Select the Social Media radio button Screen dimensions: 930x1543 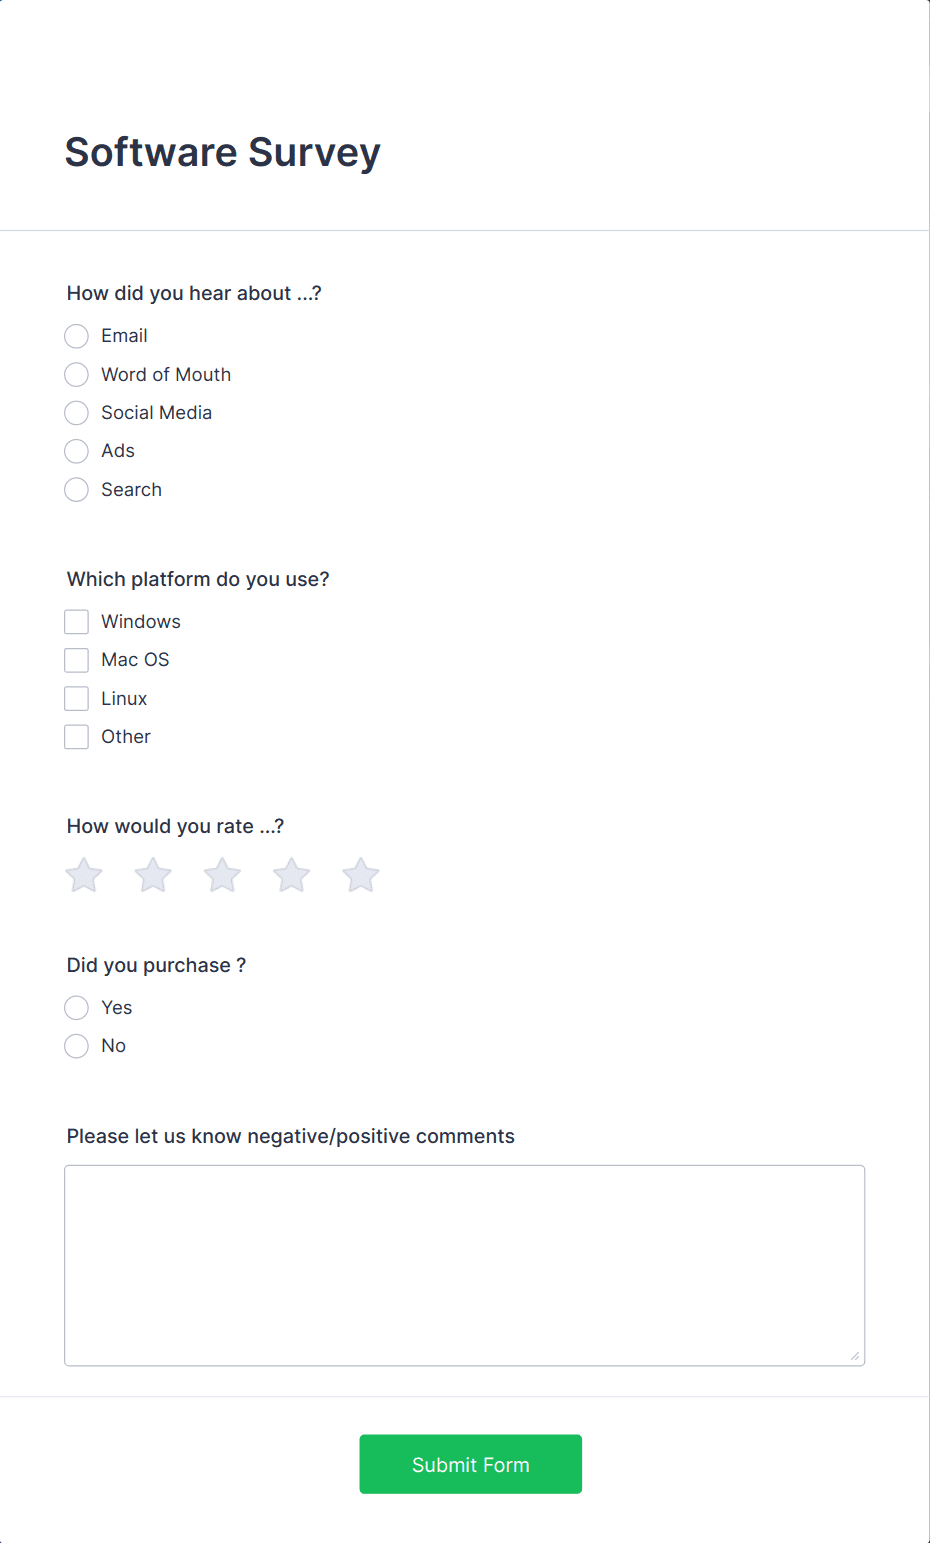click(x=76, y=412)
